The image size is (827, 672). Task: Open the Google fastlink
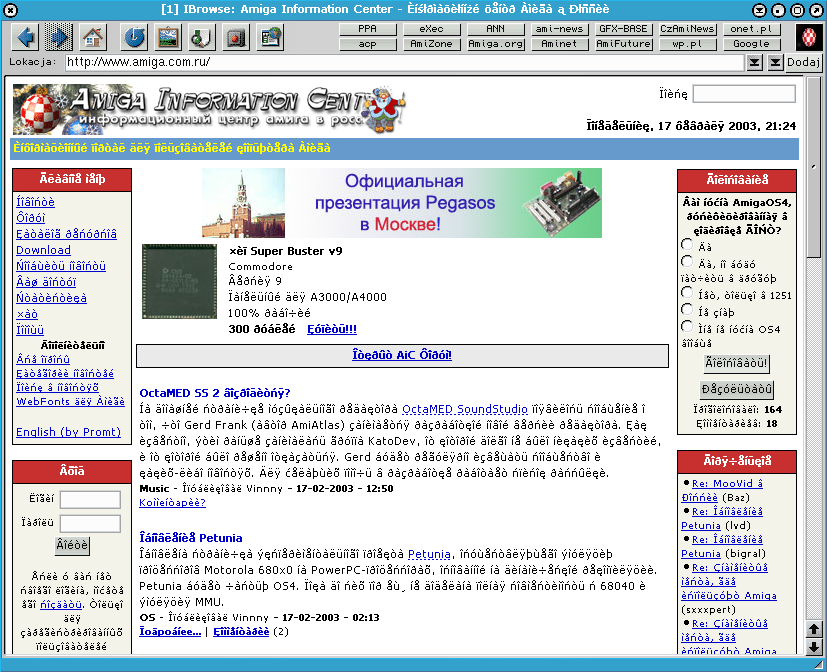752,44
